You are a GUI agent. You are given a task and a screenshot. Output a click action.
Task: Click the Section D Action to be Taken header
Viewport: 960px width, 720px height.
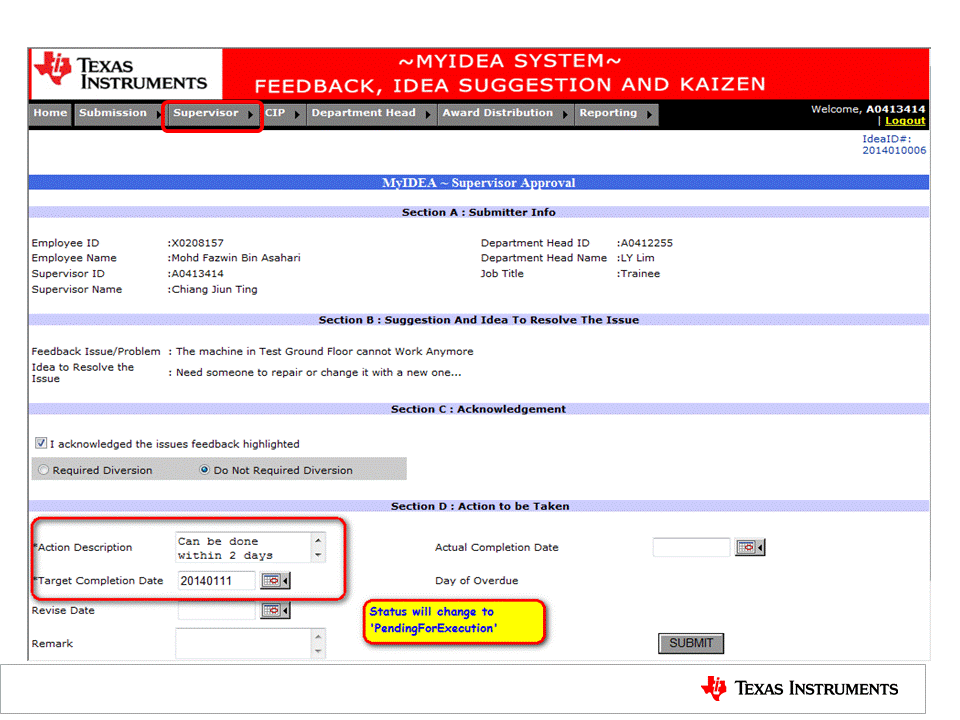click(479, 506)
